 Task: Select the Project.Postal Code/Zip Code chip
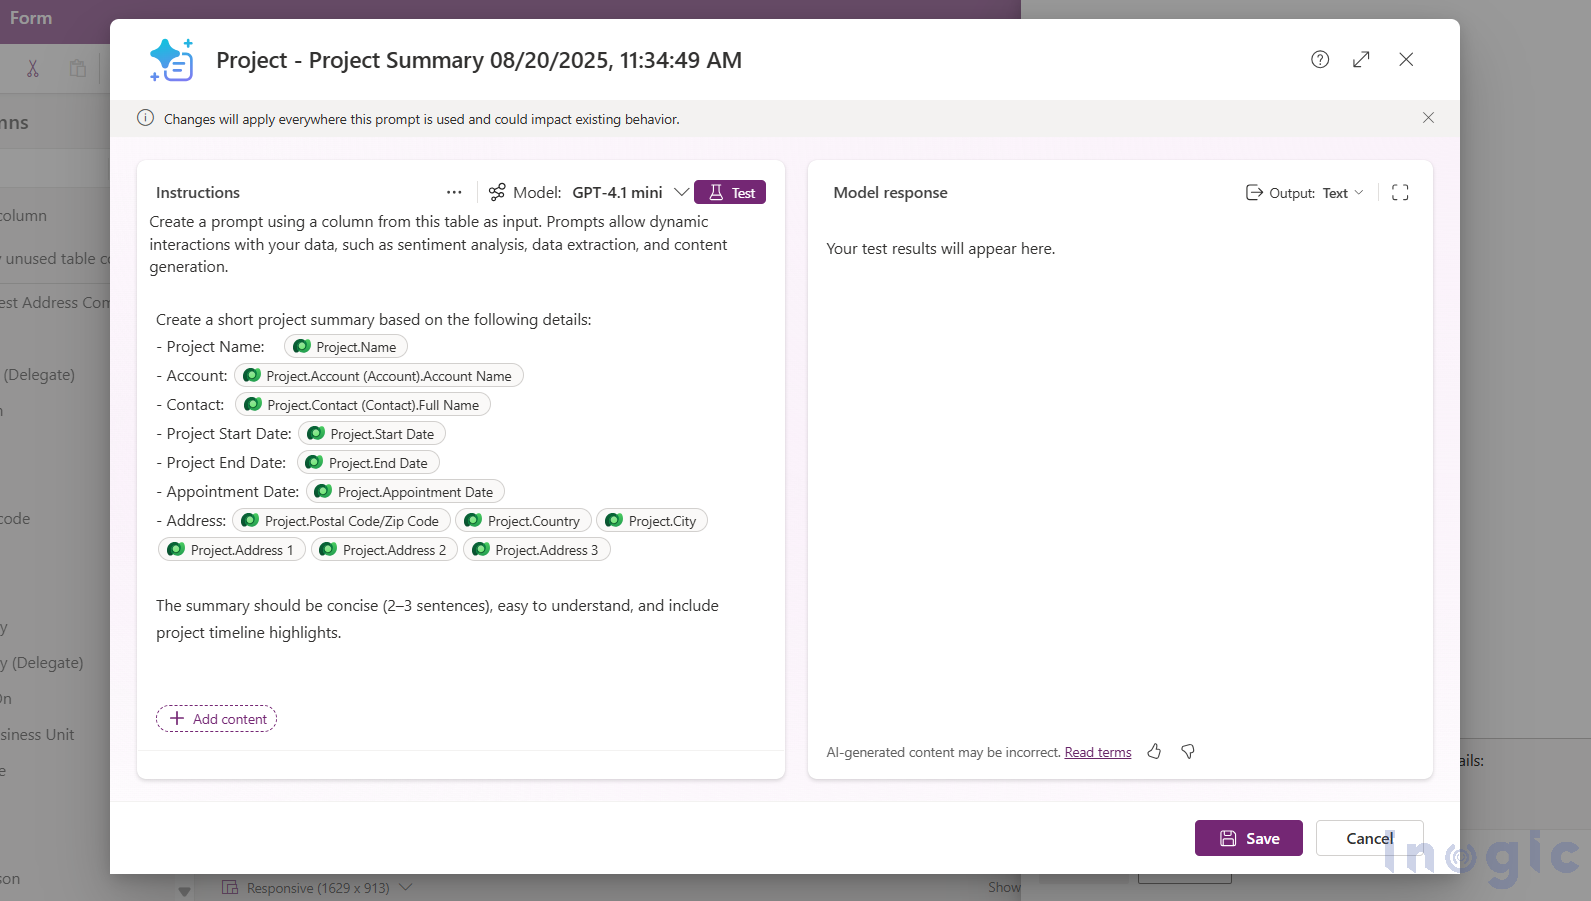point(341,521)
